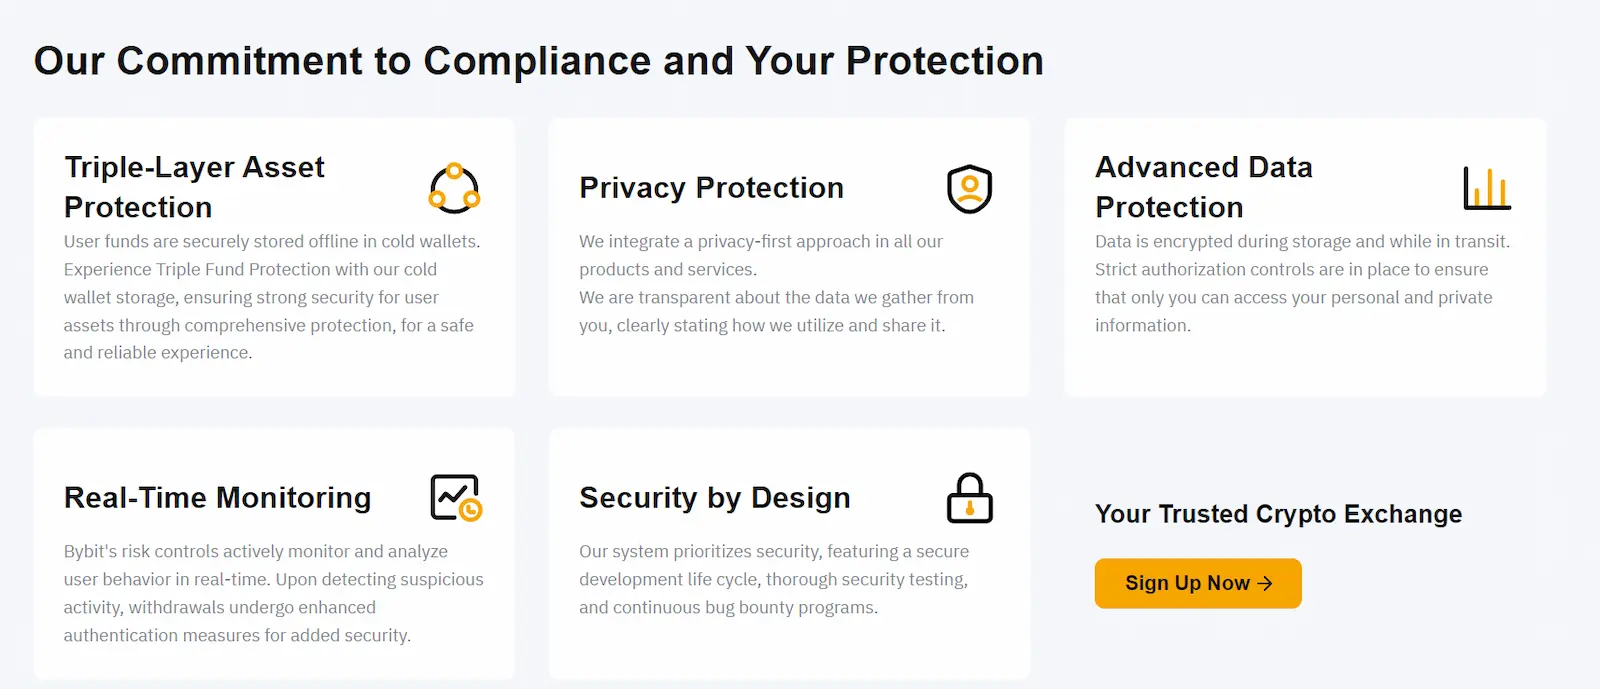Click the transparent data usage sentence
This screenshot has height=689, width=1600.
click(776, 311)
